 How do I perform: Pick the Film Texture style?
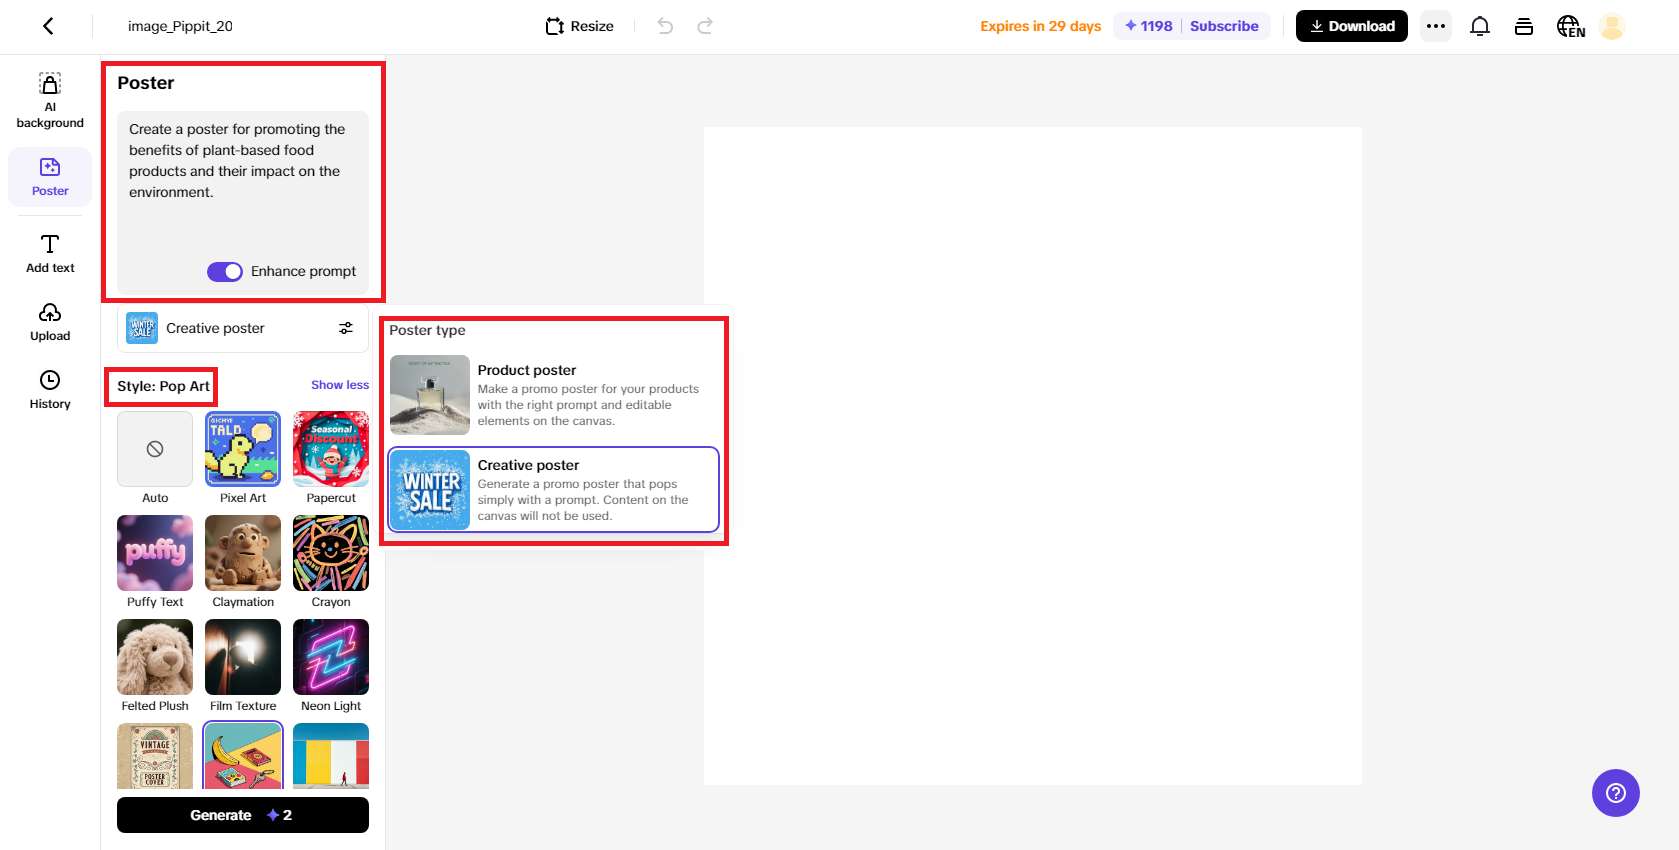click(243, 666)
